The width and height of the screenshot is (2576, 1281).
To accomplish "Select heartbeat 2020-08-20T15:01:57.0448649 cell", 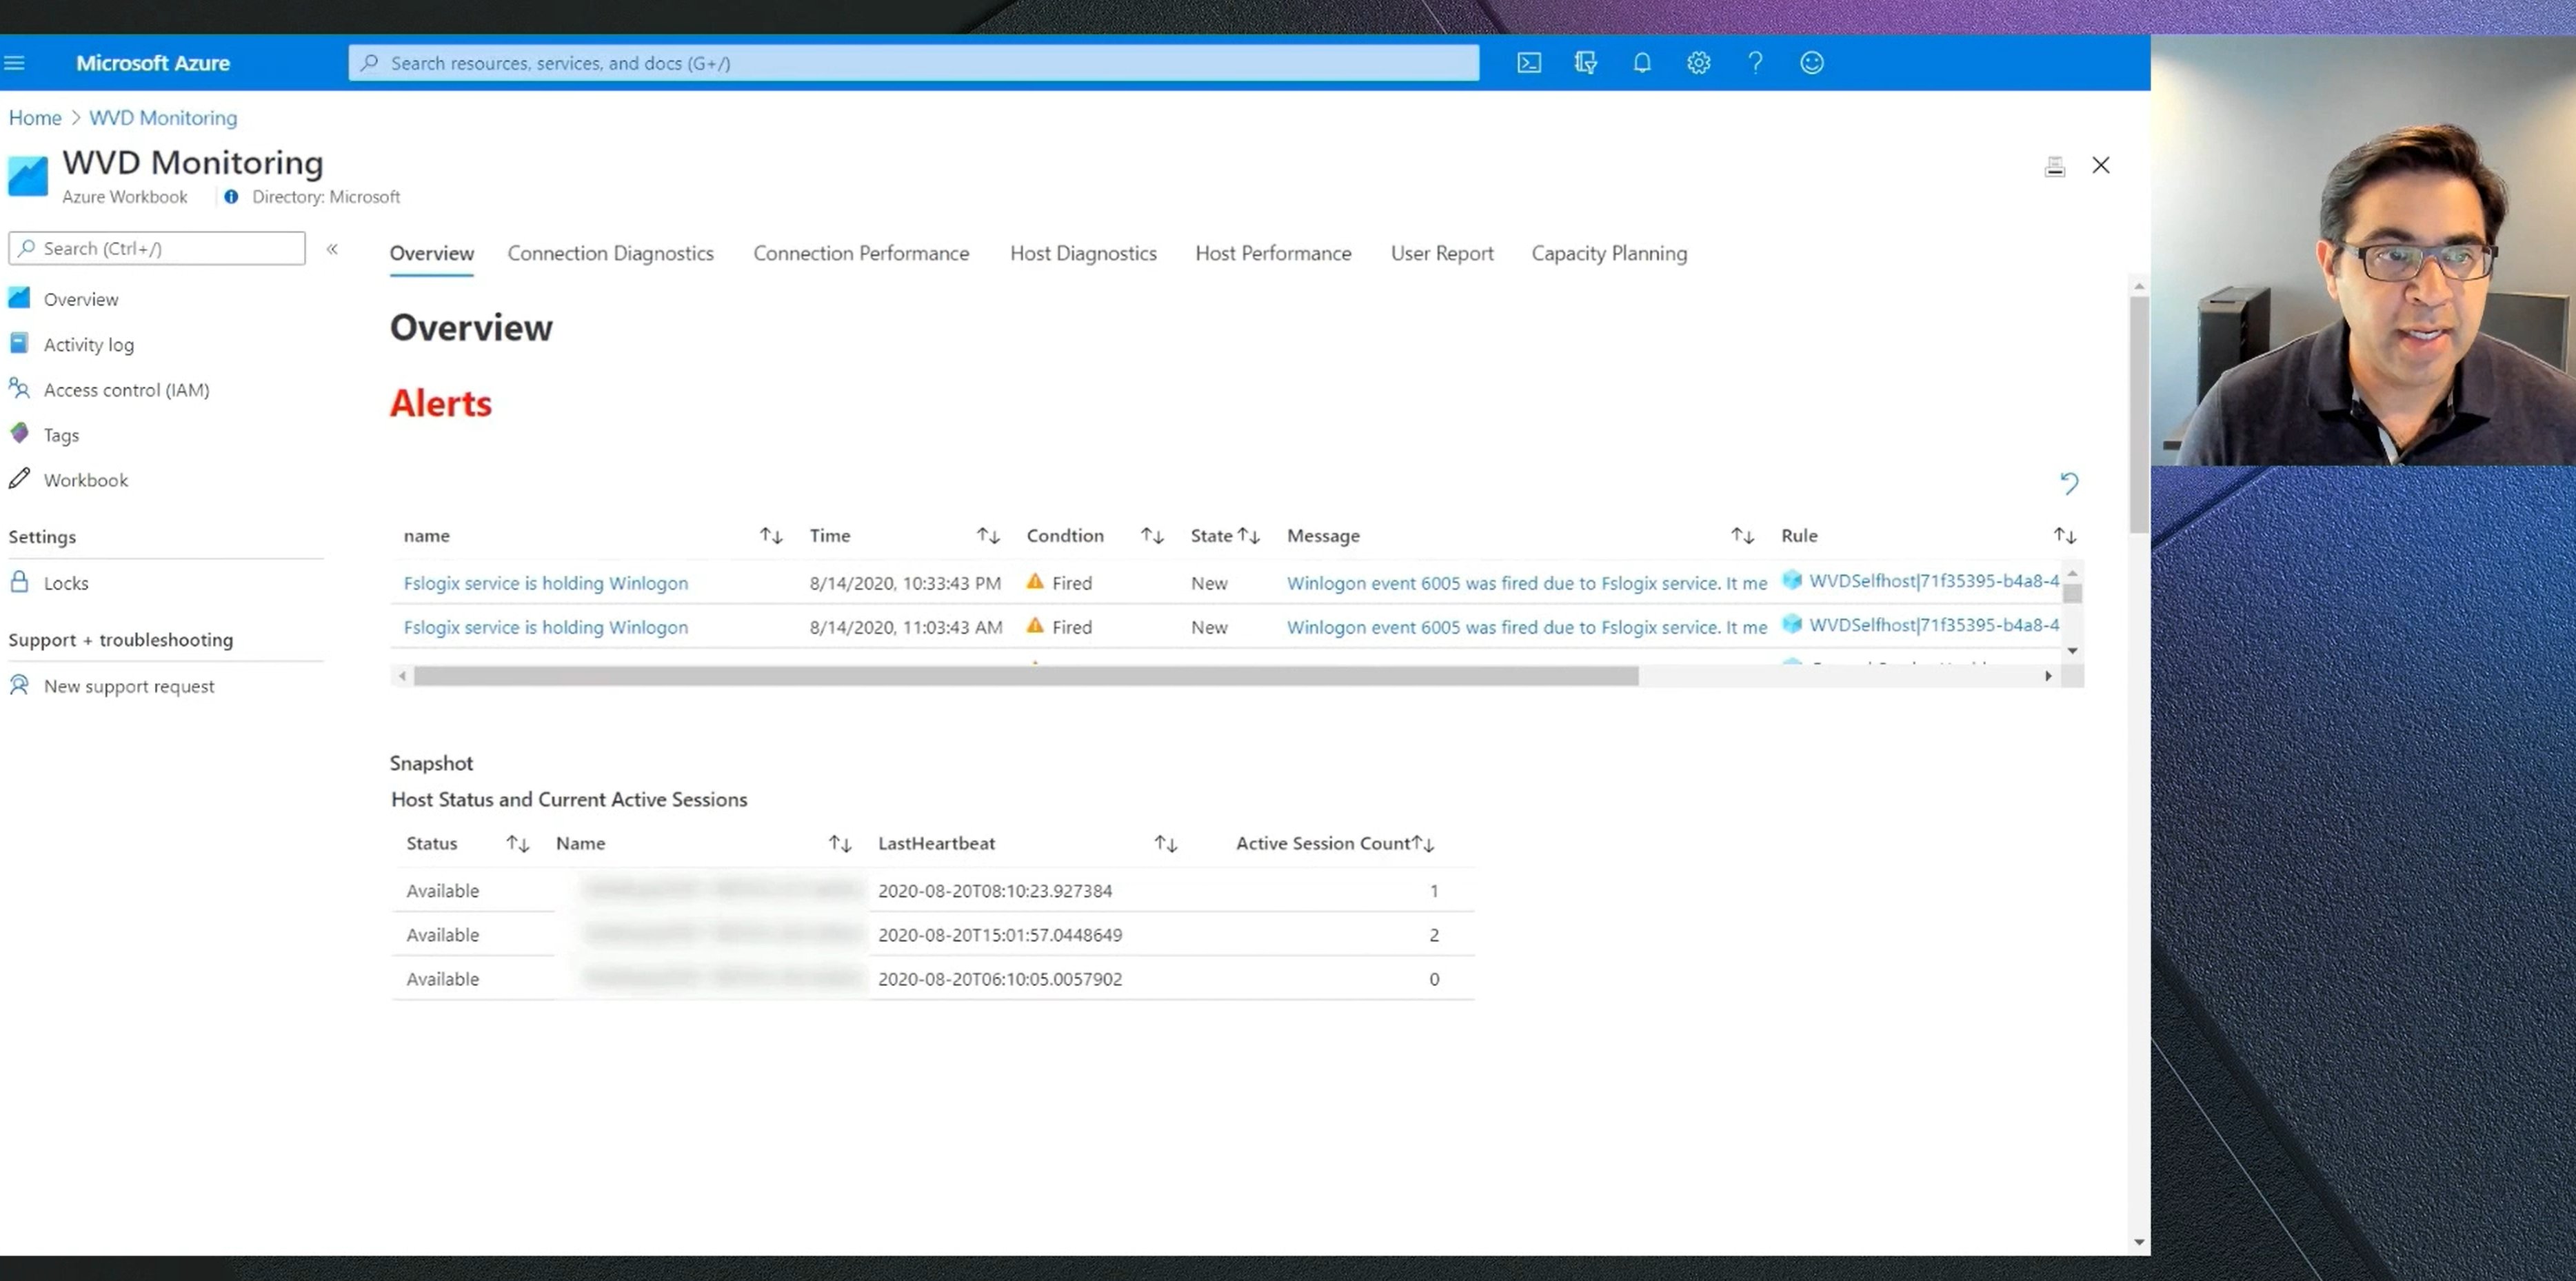I will pos(1000,935).
